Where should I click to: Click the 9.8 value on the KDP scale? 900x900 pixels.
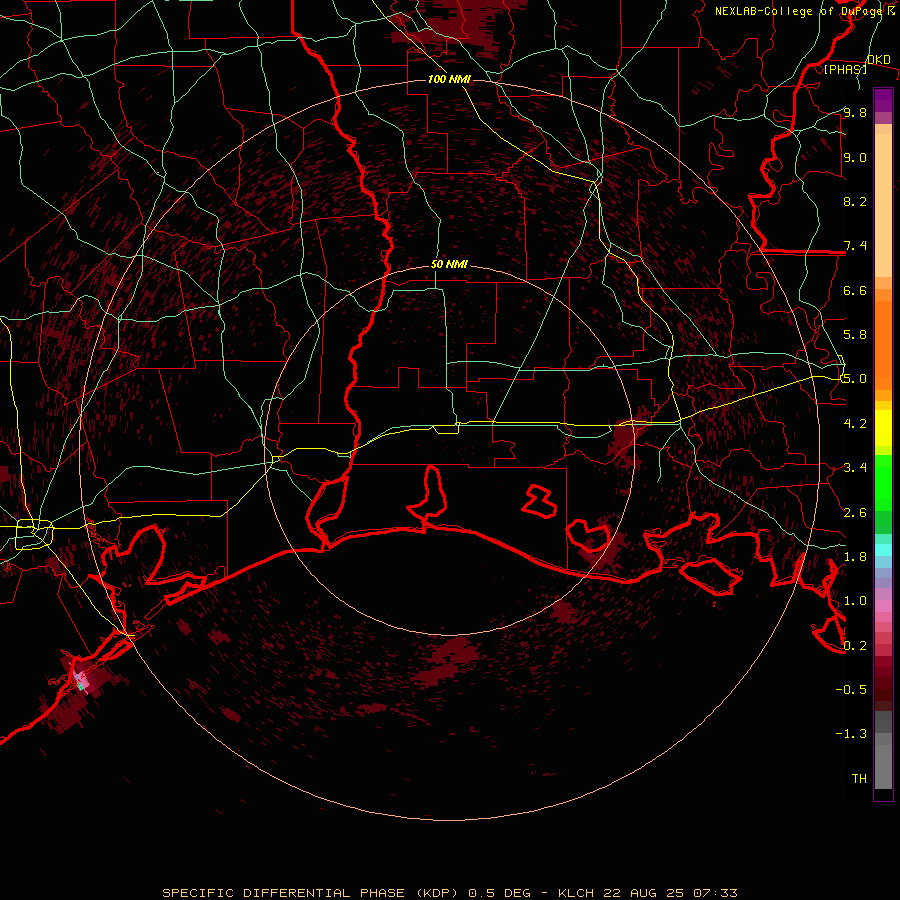point(855,112)
